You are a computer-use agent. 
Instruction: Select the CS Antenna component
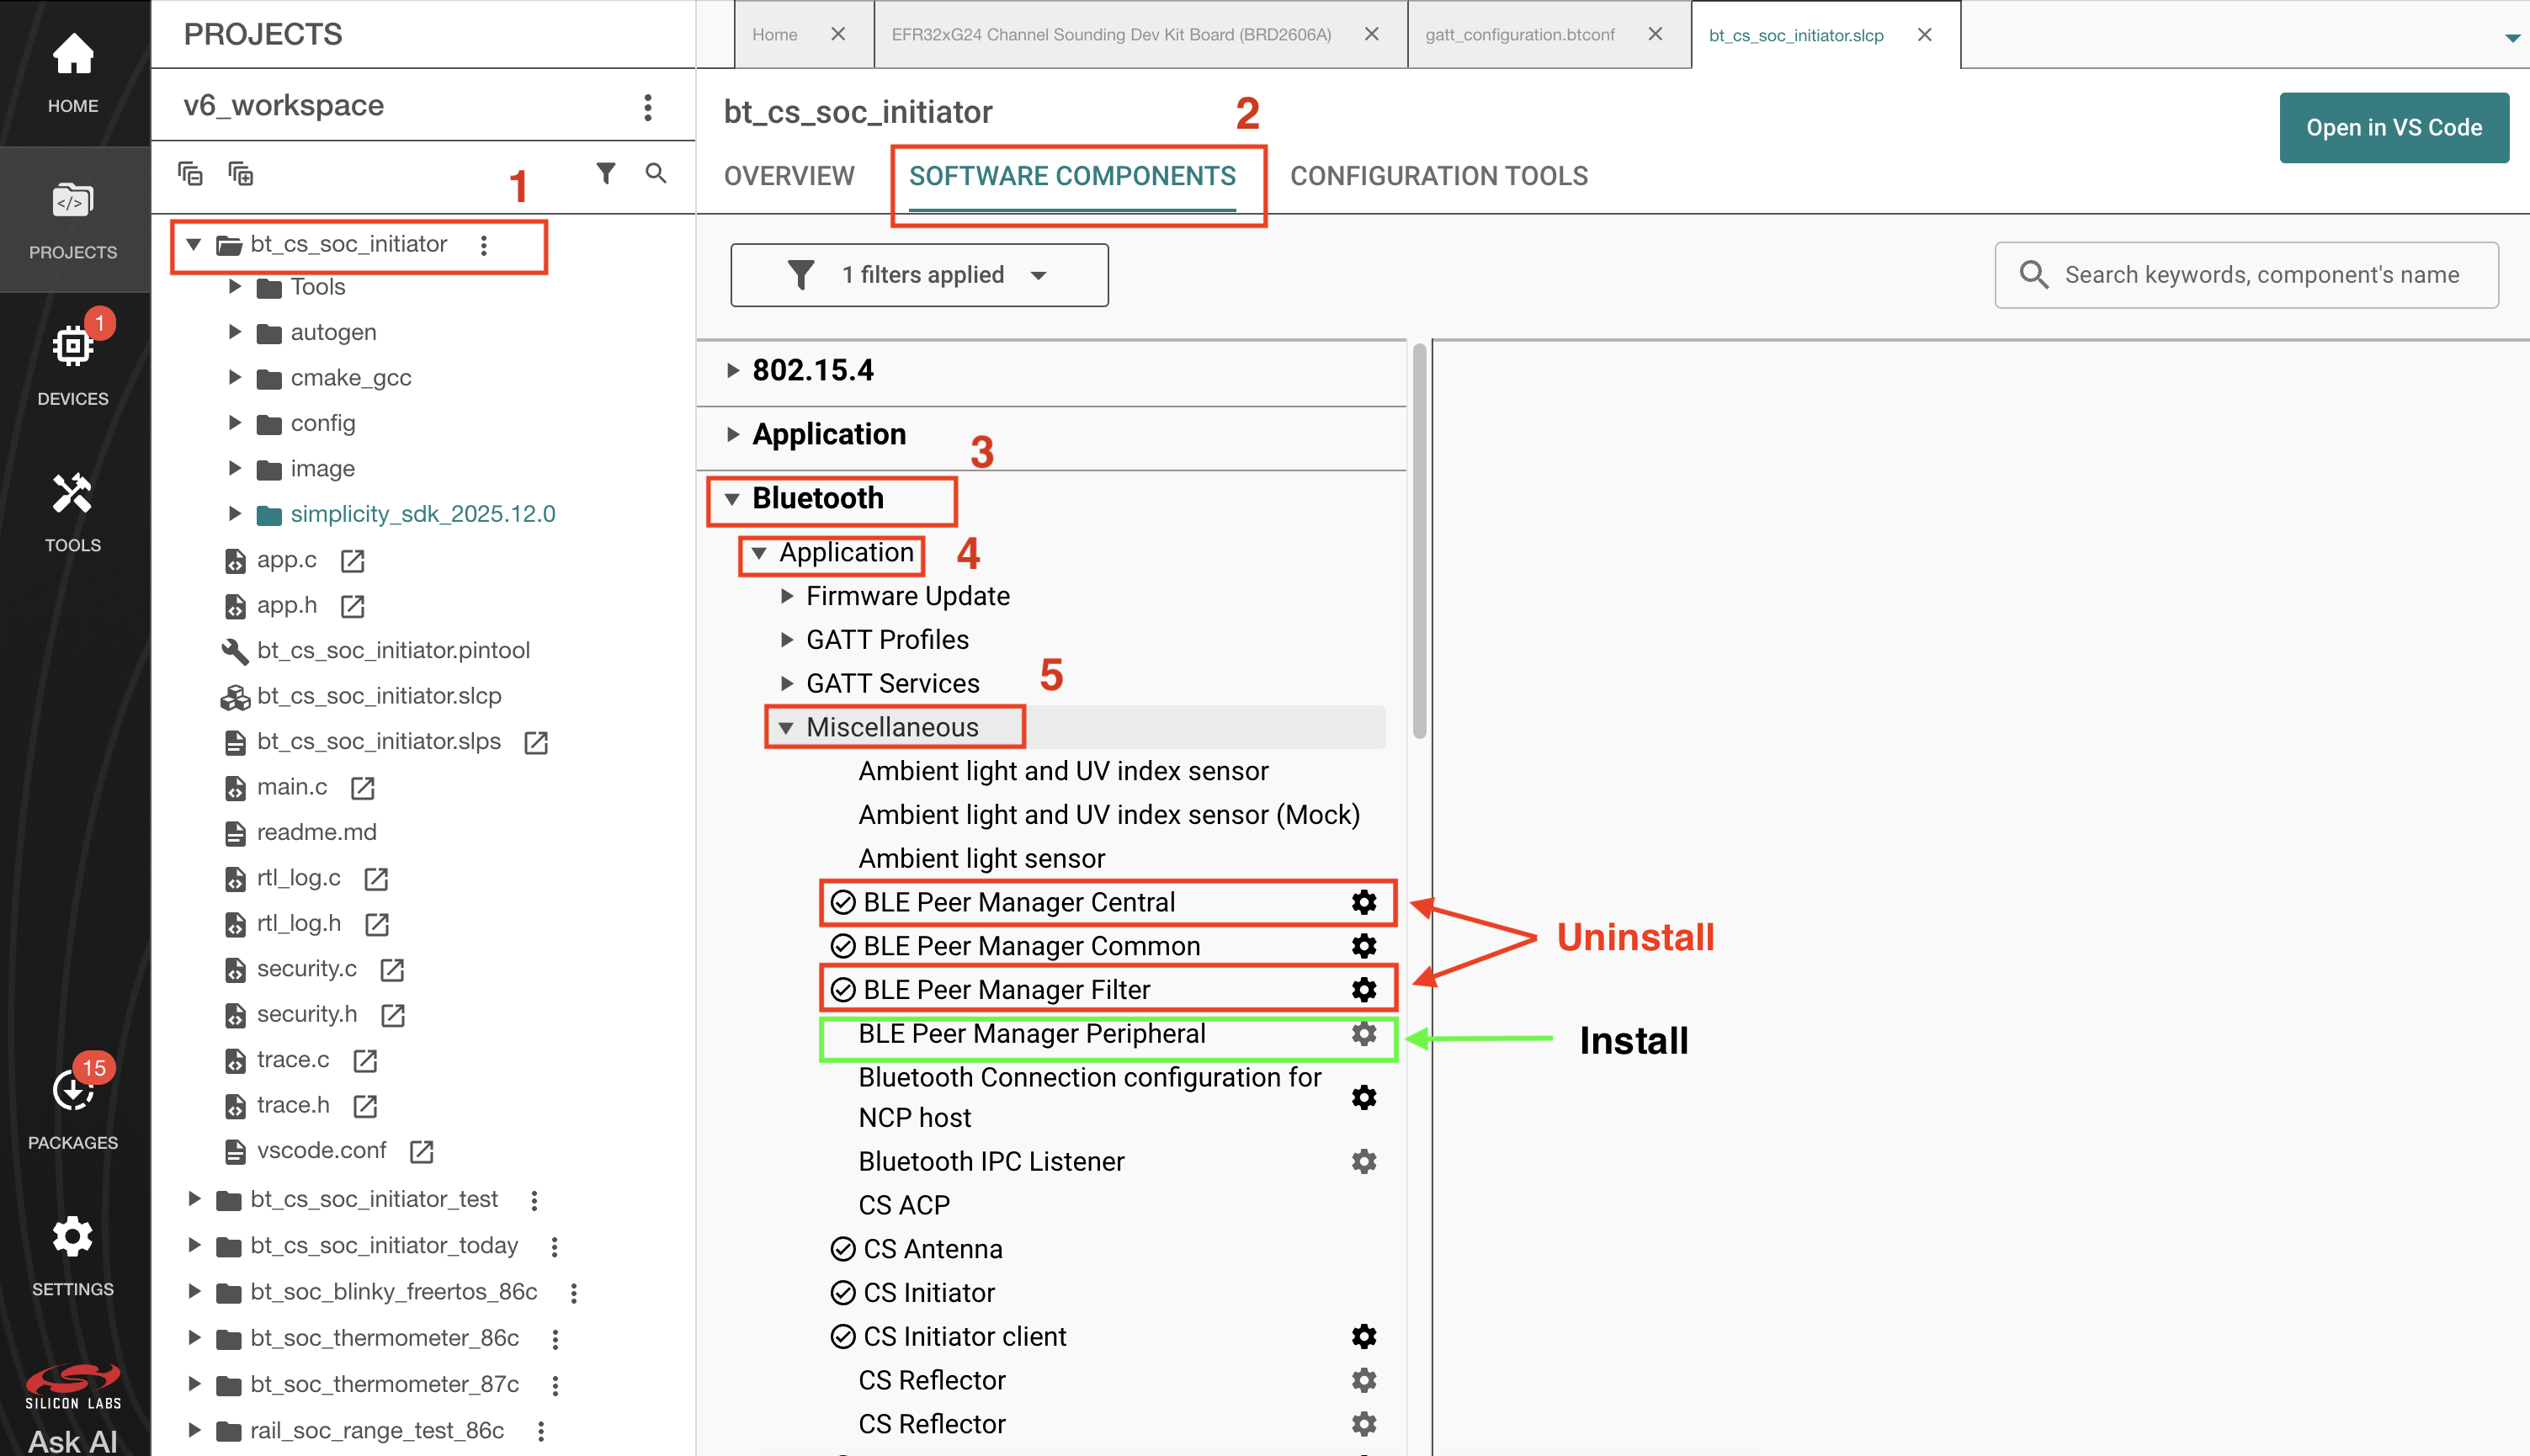tap(933, 1249)
